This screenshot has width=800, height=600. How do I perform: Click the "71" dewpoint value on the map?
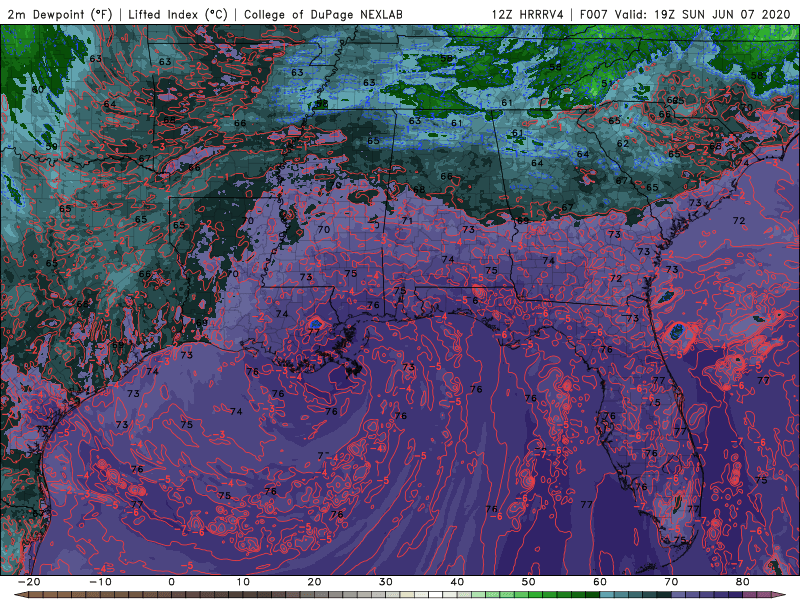click(407, 221)
